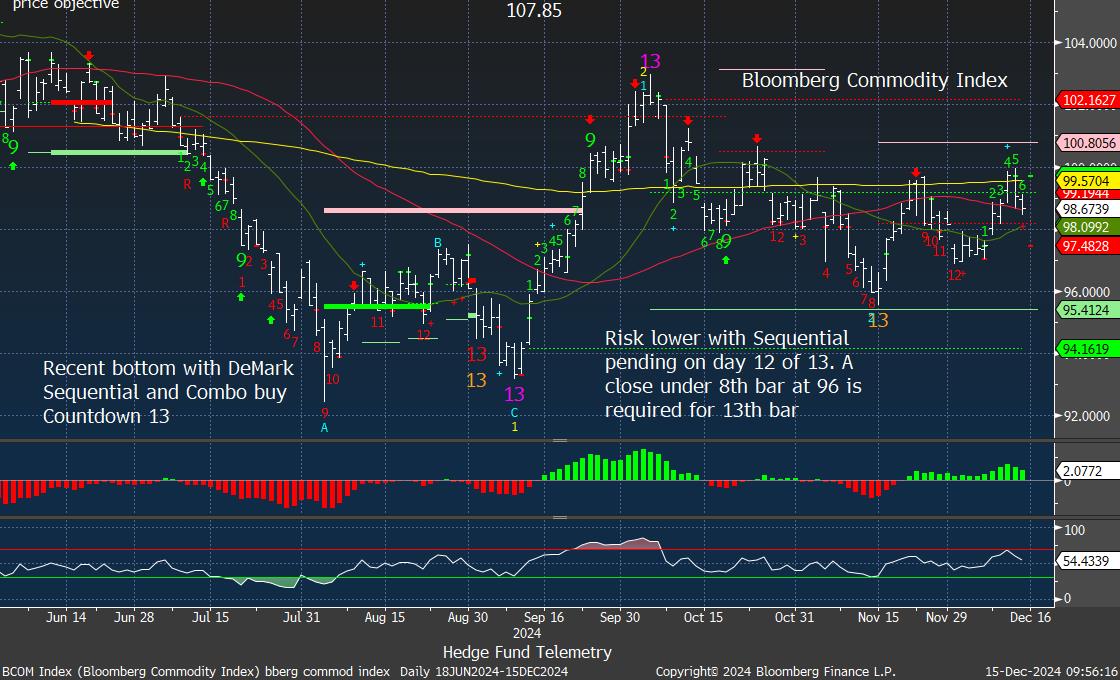Select the 107.85 price objective value

534,10
